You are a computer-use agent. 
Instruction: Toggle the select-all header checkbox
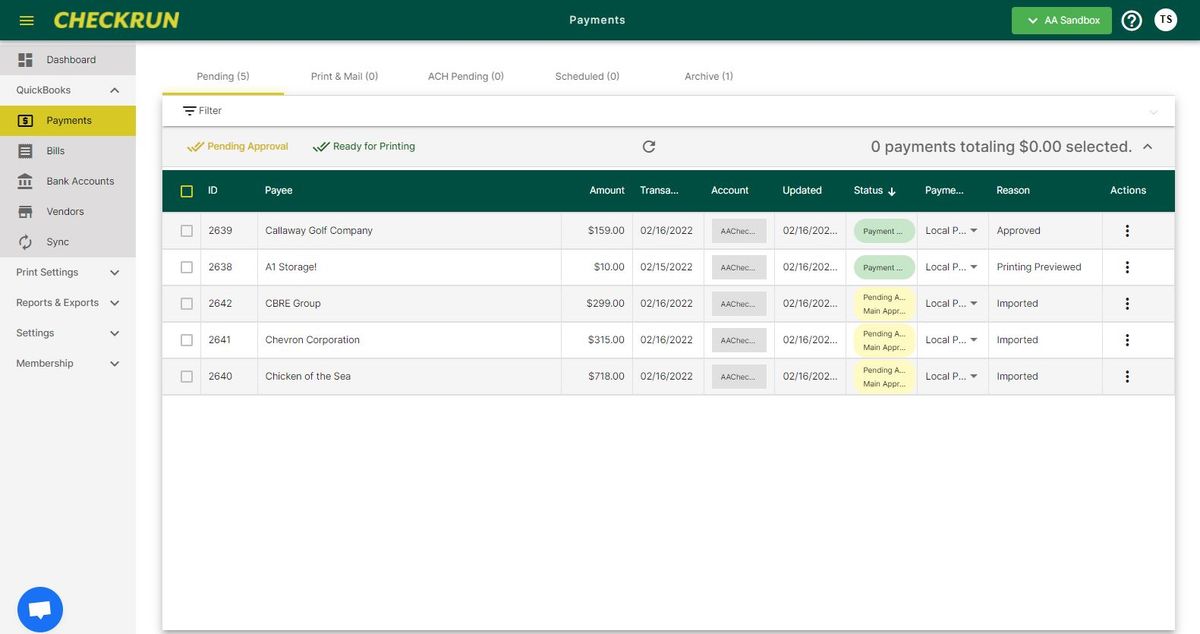(x=187, y=191)
